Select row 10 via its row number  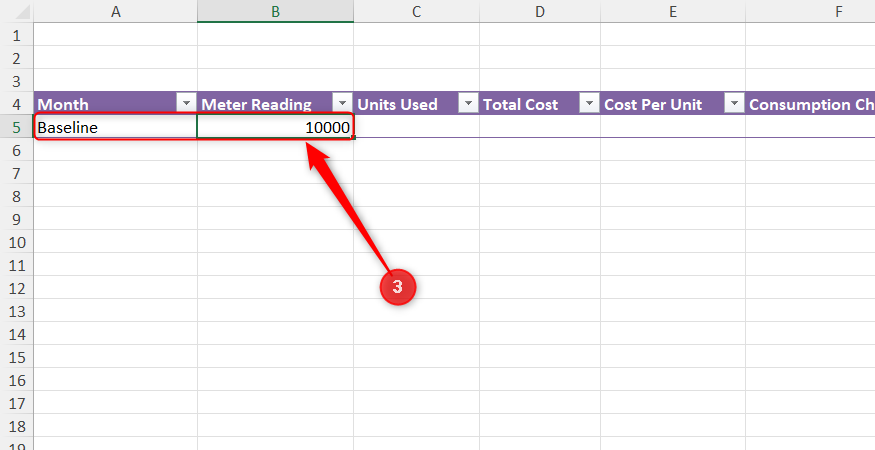(x=17, y=242)
